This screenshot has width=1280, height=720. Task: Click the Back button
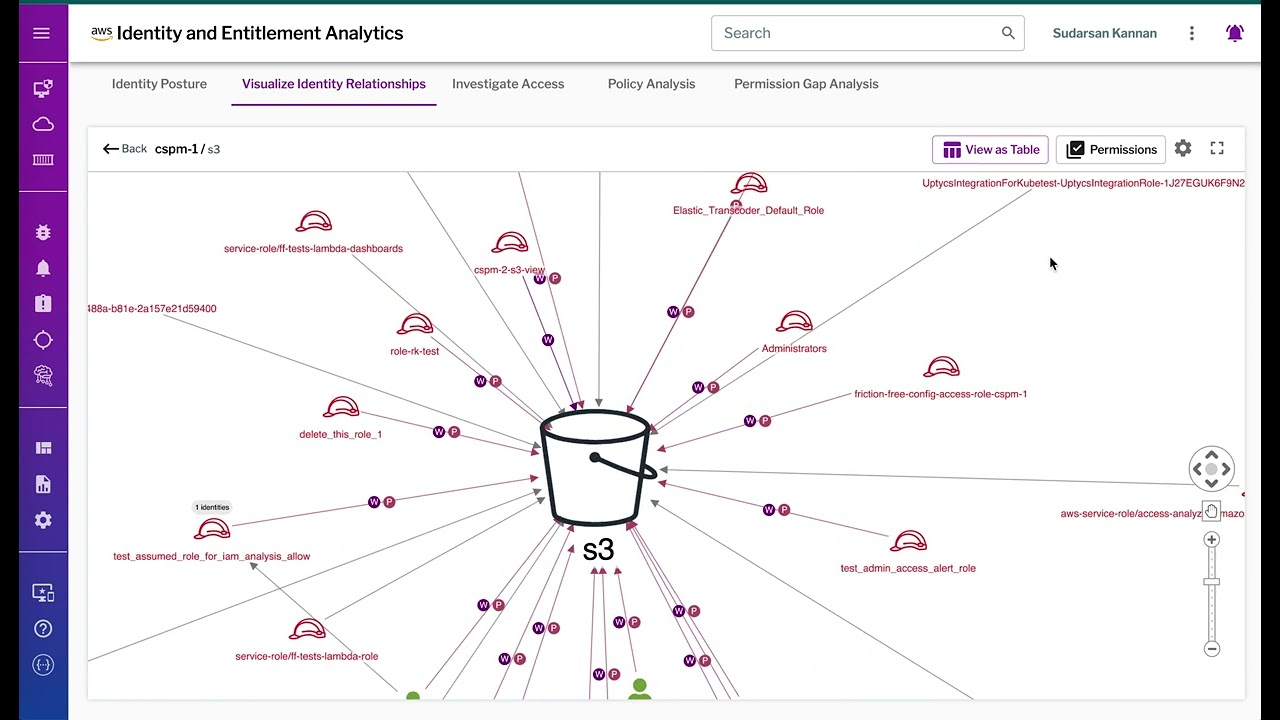125,149
